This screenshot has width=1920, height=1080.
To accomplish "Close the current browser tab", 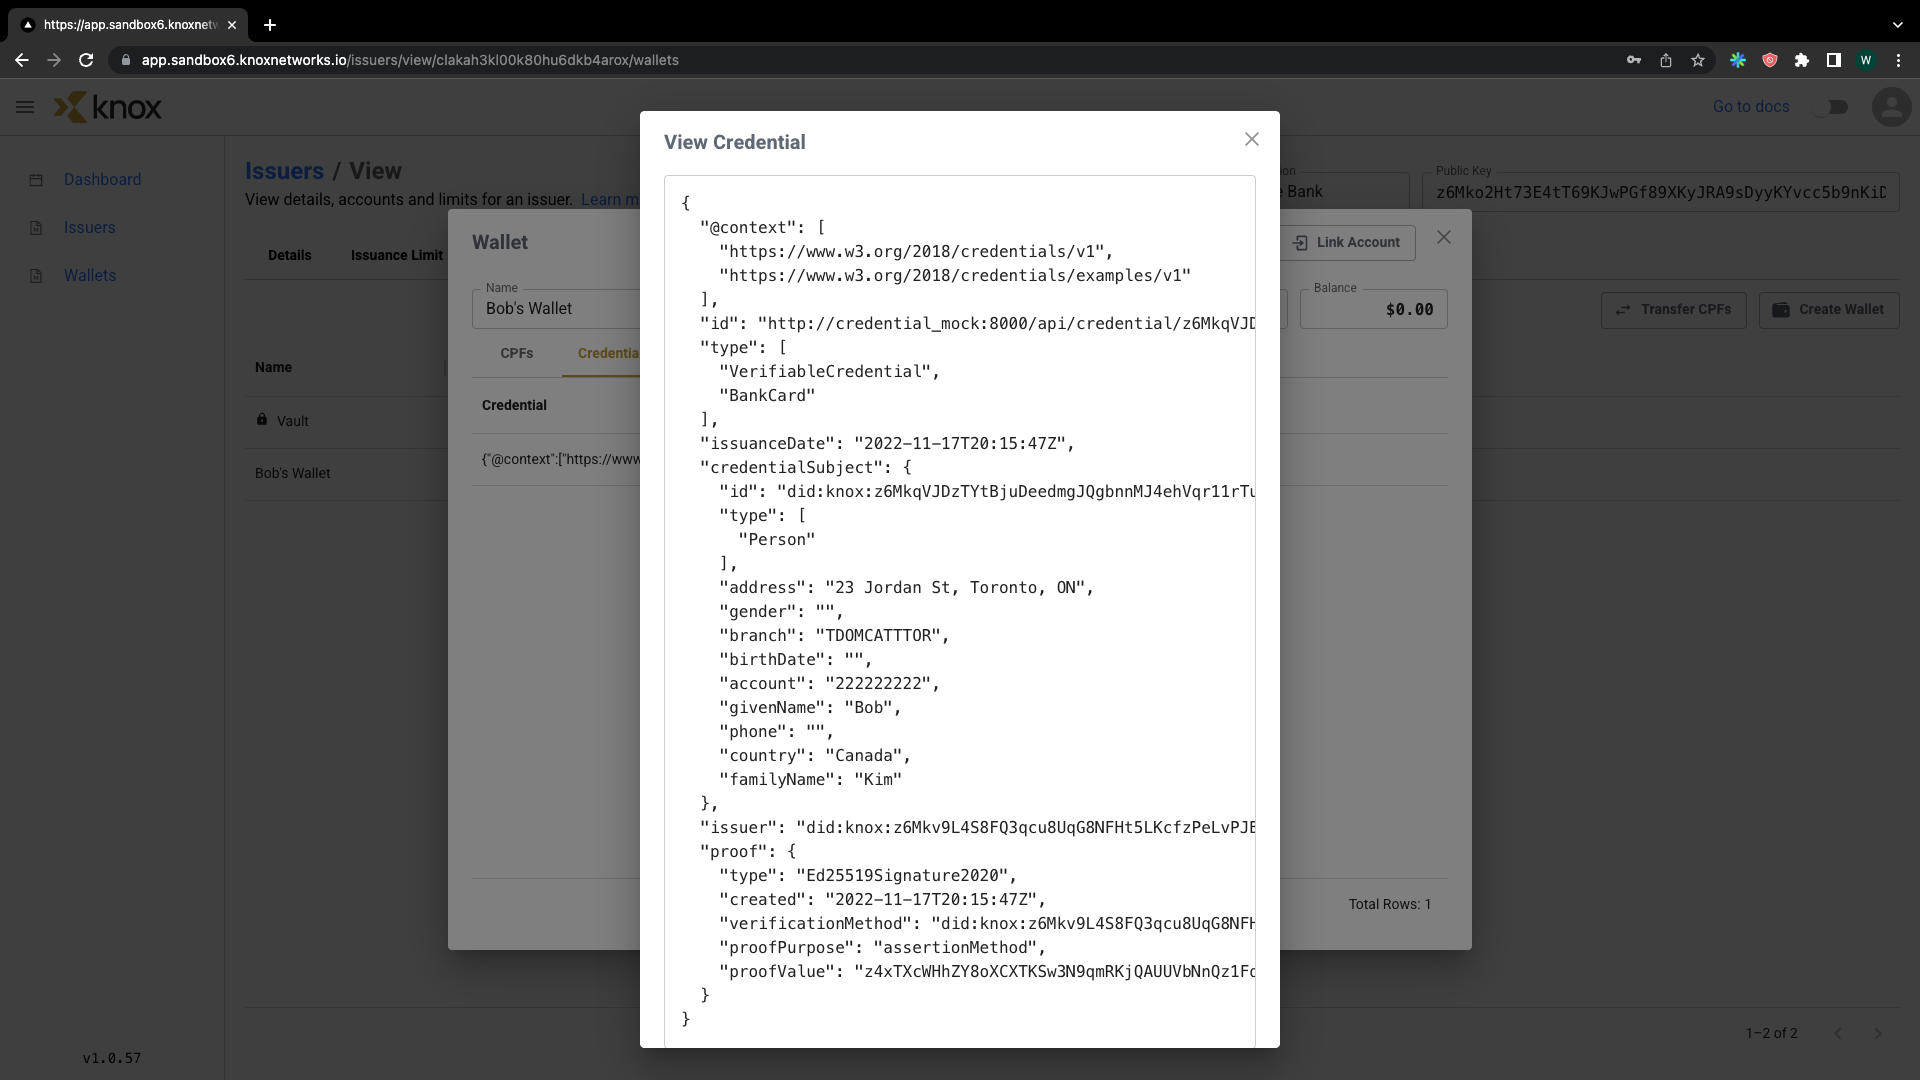I will point(232,25).
